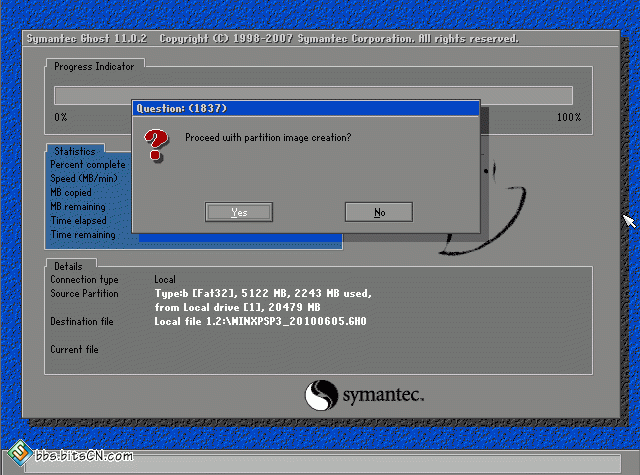The image size is (640, 475).
Task: Click the WINXPSP3_20100605.GHO destination path
Action: pyautogui.click(x=260, y=322)
